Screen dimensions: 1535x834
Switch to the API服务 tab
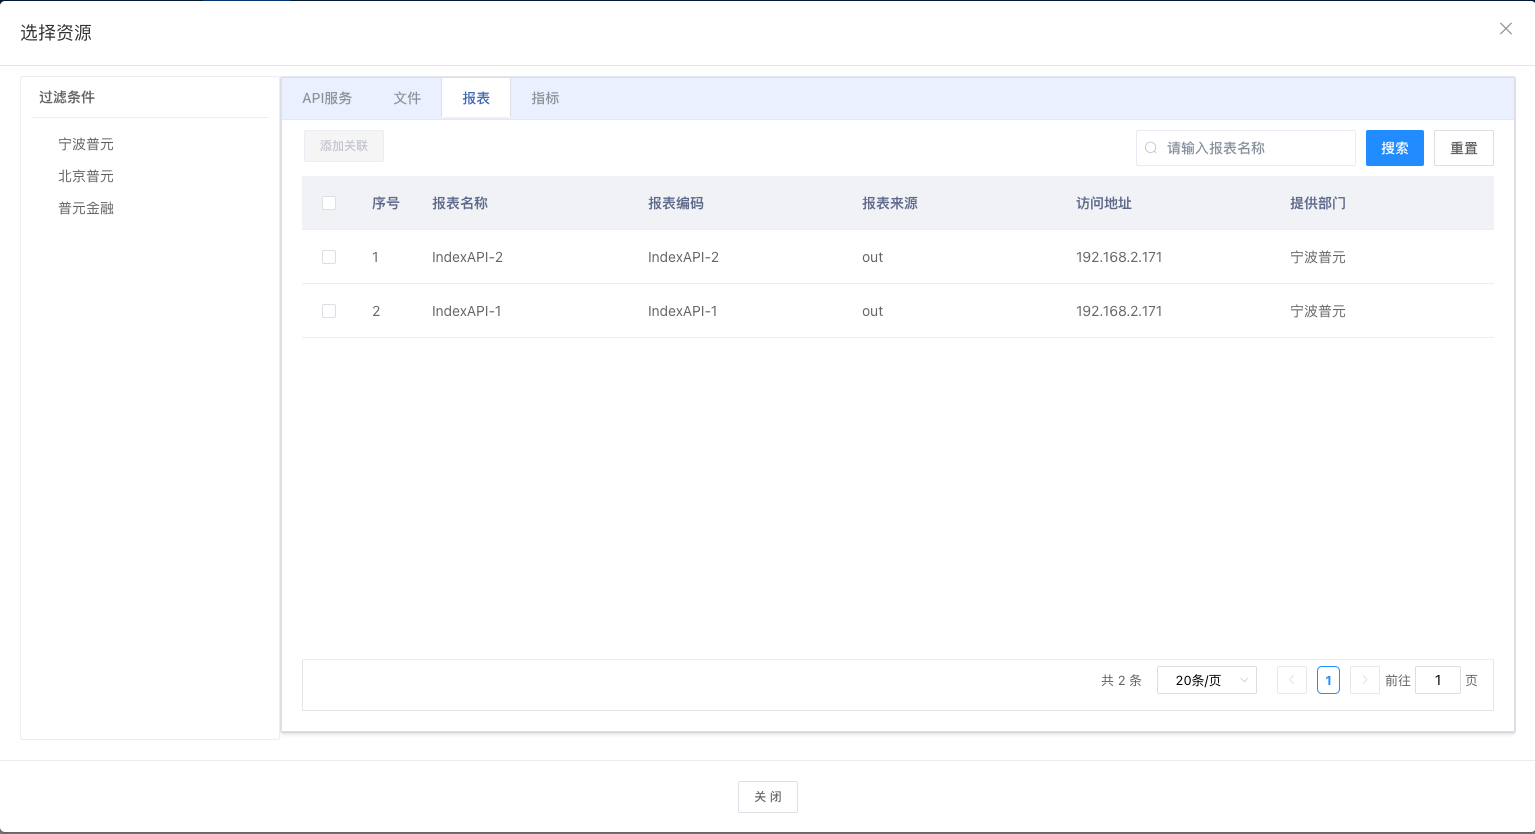(327, 98)
